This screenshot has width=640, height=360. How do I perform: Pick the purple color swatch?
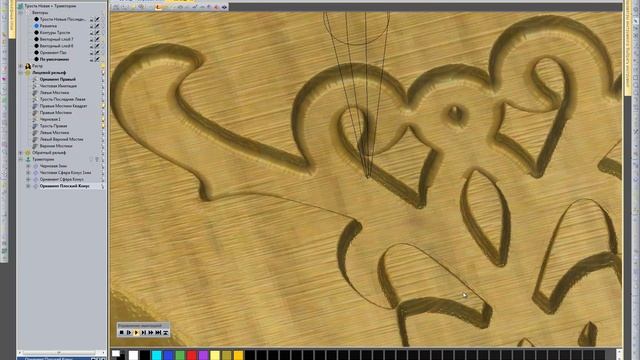coord(203,355)
